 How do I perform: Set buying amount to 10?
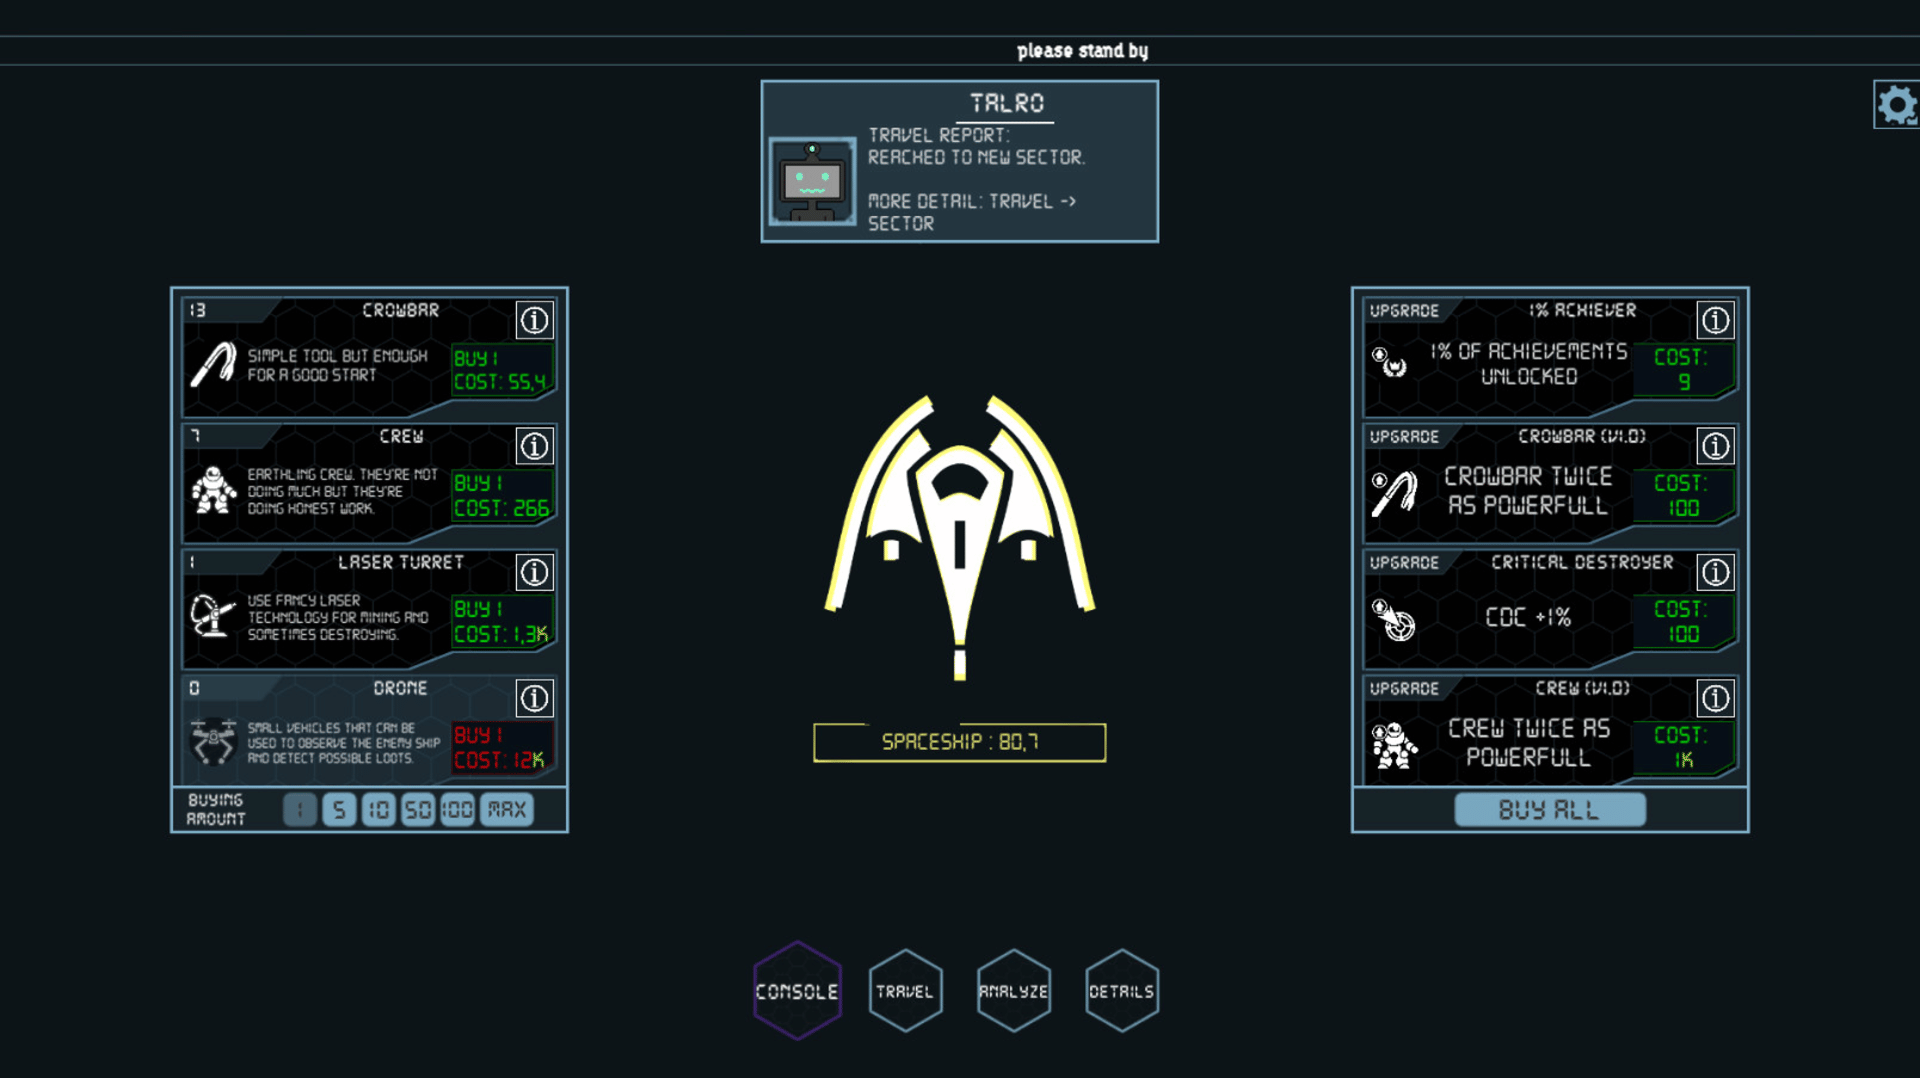(378, 810)
